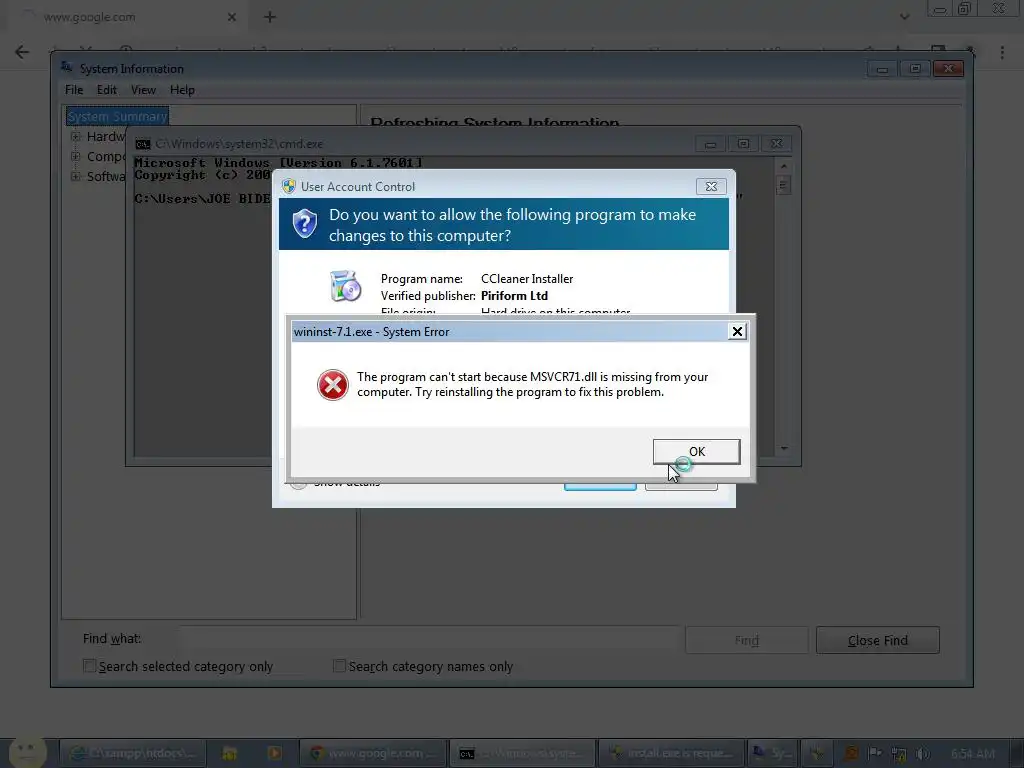Select System Summary in the tree

click(118, 116)
